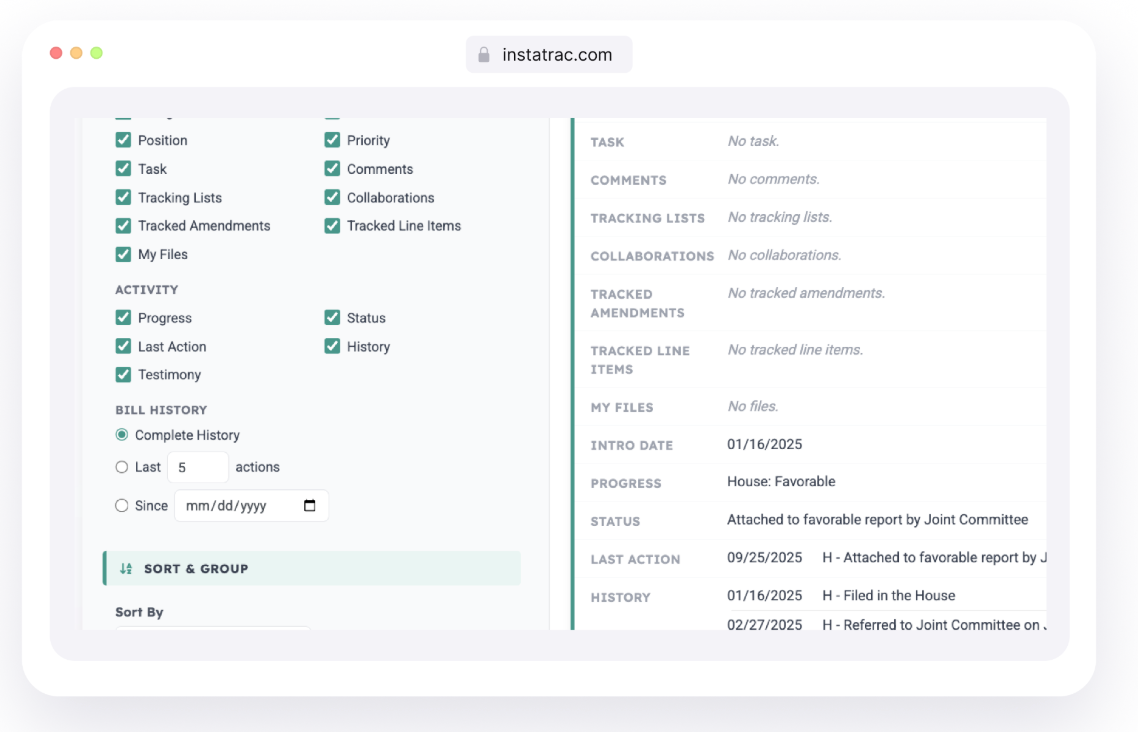Uncheck the Position checkbox
Screen dimensions: 1138x732
pos(123,140)
